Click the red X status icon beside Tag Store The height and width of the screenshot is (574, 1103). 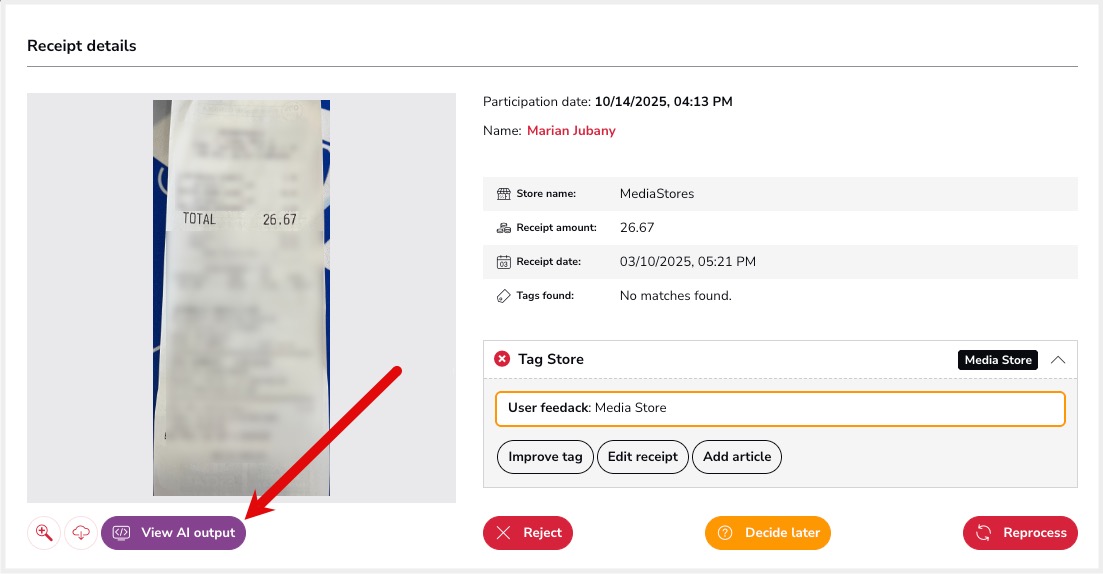tap(502, 359)
